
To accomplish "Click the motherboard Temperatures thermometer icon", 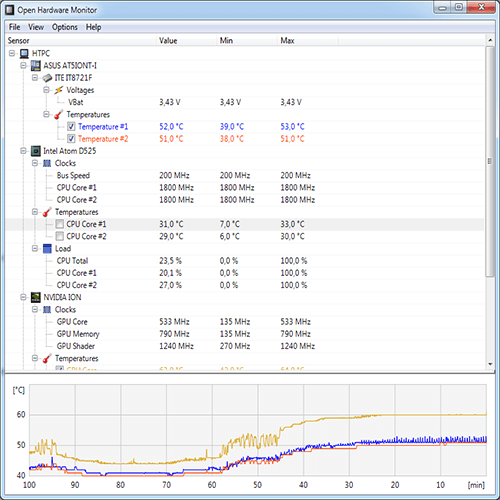I will [x=59, y=114].
